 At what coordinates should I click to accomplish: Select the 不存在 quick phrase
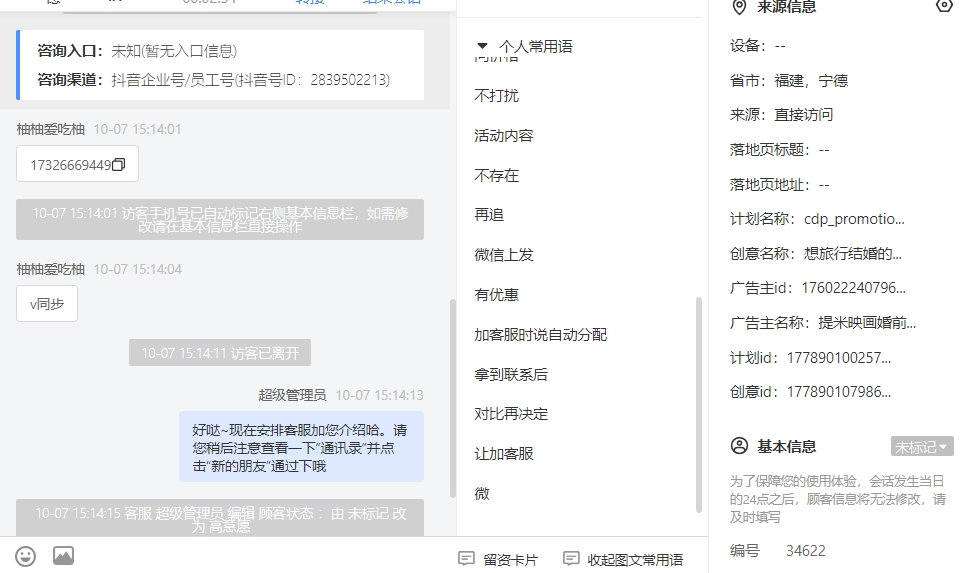coord(496,175)
